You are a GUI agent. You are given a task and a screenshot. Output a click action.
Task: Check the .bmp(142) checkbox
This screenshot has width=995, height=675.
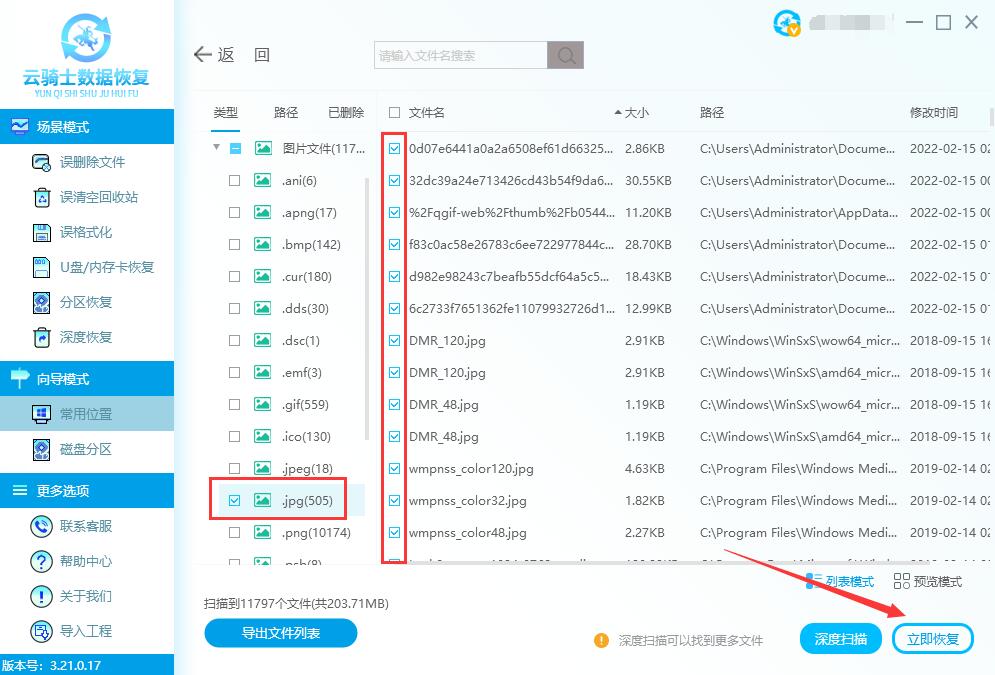234,244
